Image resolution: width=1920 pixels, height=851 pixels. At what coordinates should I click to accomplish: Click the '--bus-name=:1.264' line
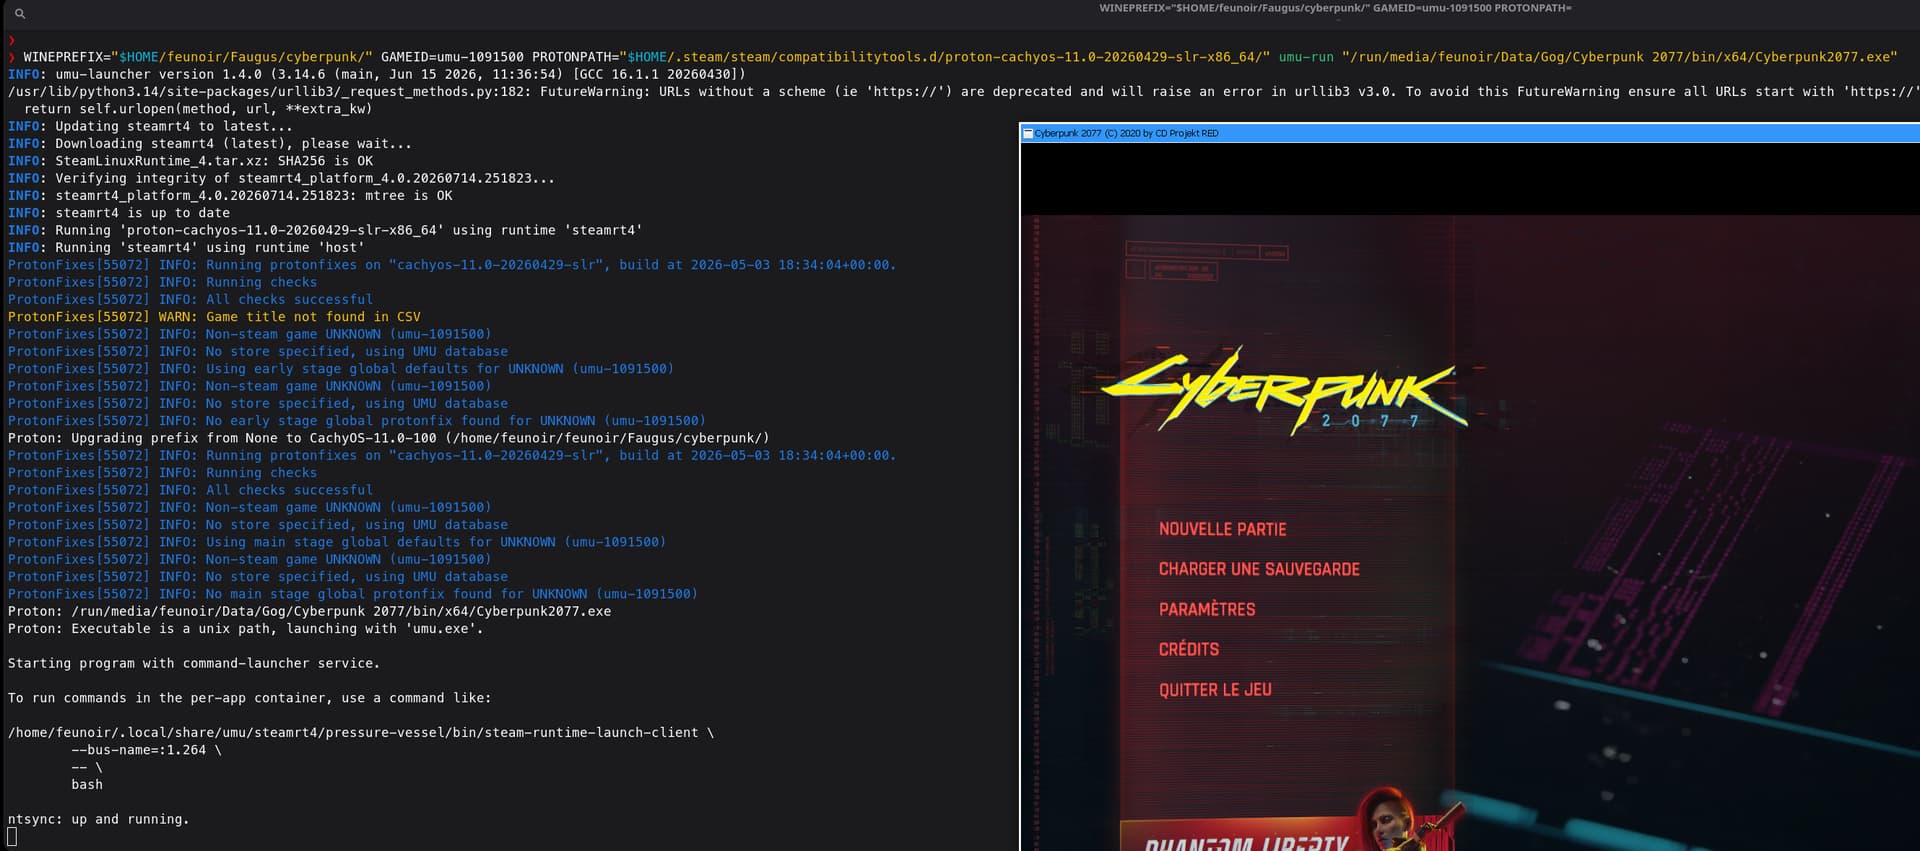point(146,750)
